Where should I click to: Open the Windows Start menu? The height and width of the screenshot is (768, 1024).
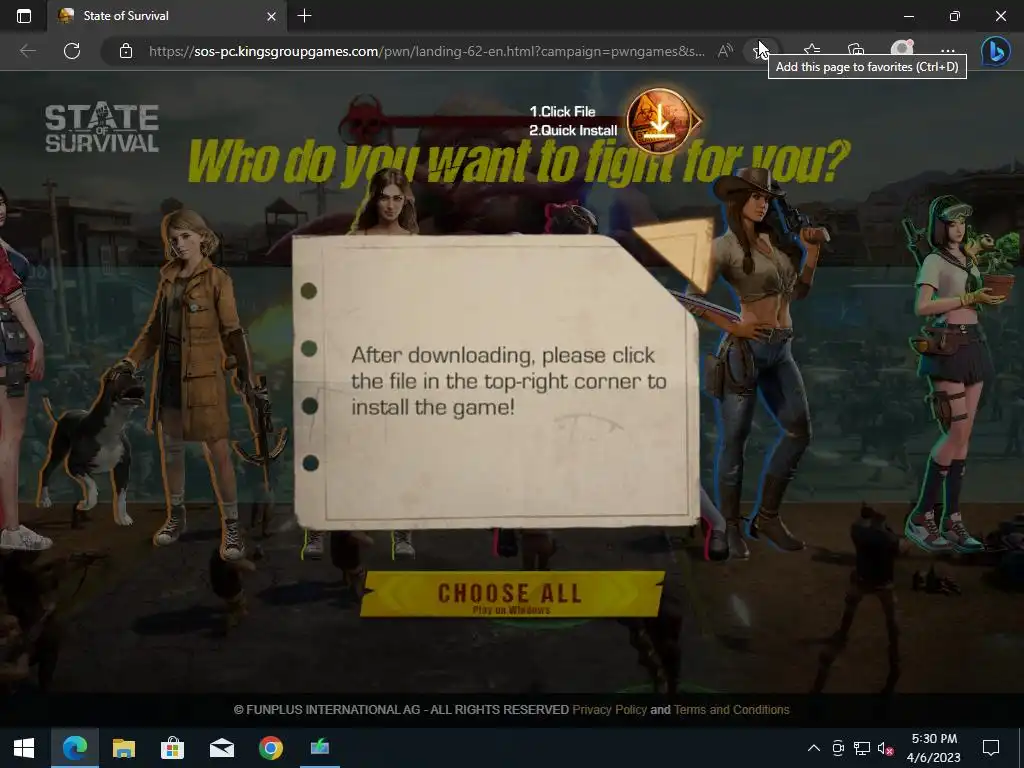[x=24, y=748]
